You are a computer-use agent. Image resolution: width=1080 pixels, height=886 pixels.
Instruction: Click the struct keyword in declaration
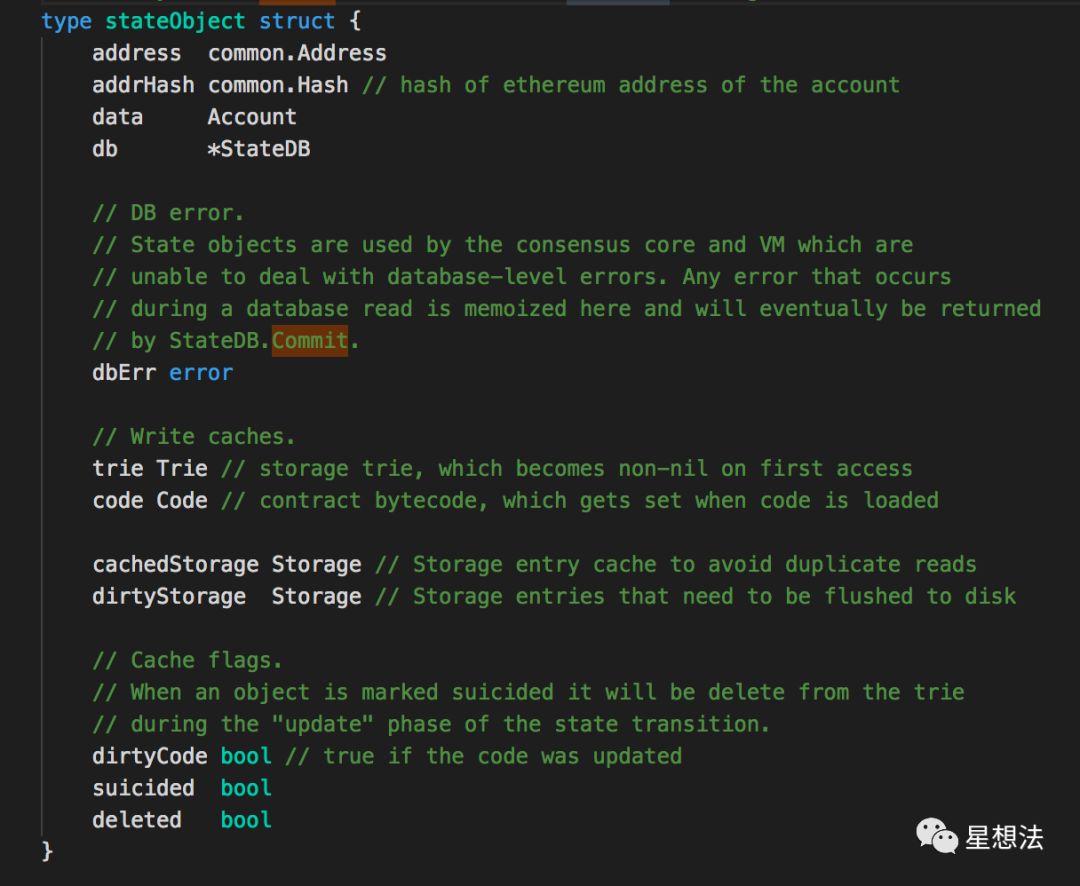tap(297, 21)
